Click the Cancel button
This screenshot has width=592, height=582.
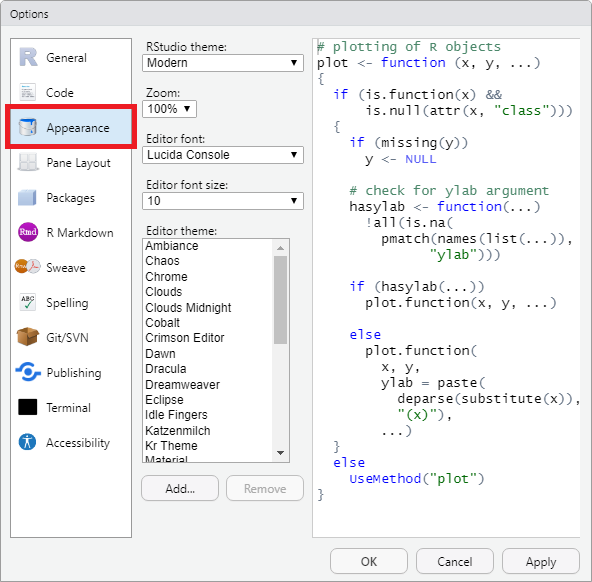point(455,561)
